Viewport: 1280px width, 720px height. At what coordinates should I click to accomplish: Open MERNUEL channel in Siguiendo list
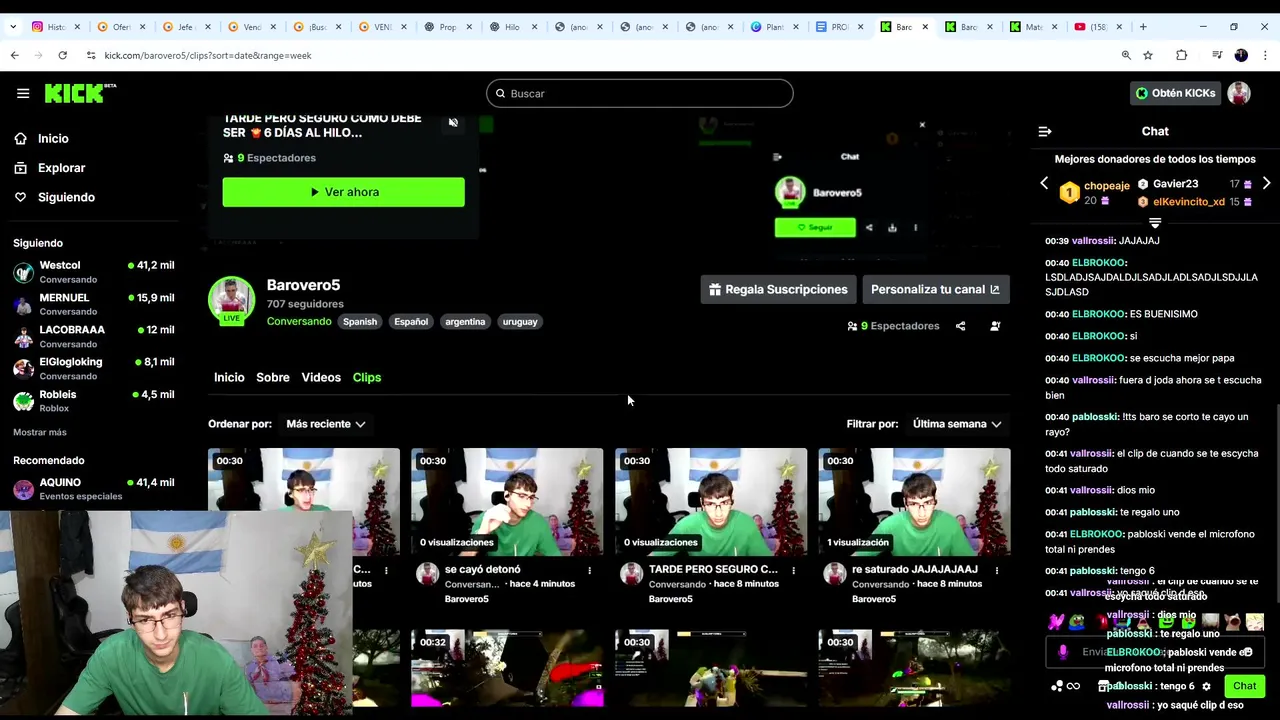pos(93,304)
